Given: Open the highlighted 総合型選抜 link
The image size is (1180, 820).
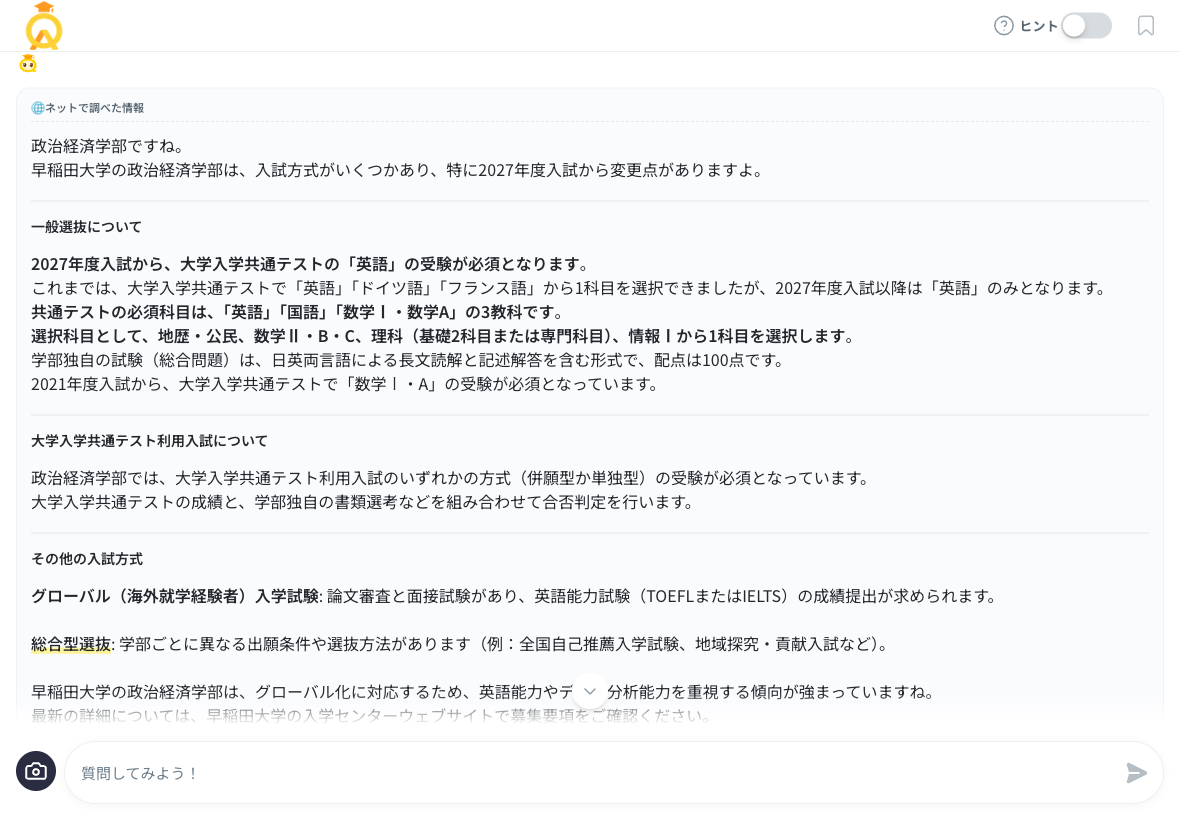Looking at the screenshot, I should tap(70, 644).
